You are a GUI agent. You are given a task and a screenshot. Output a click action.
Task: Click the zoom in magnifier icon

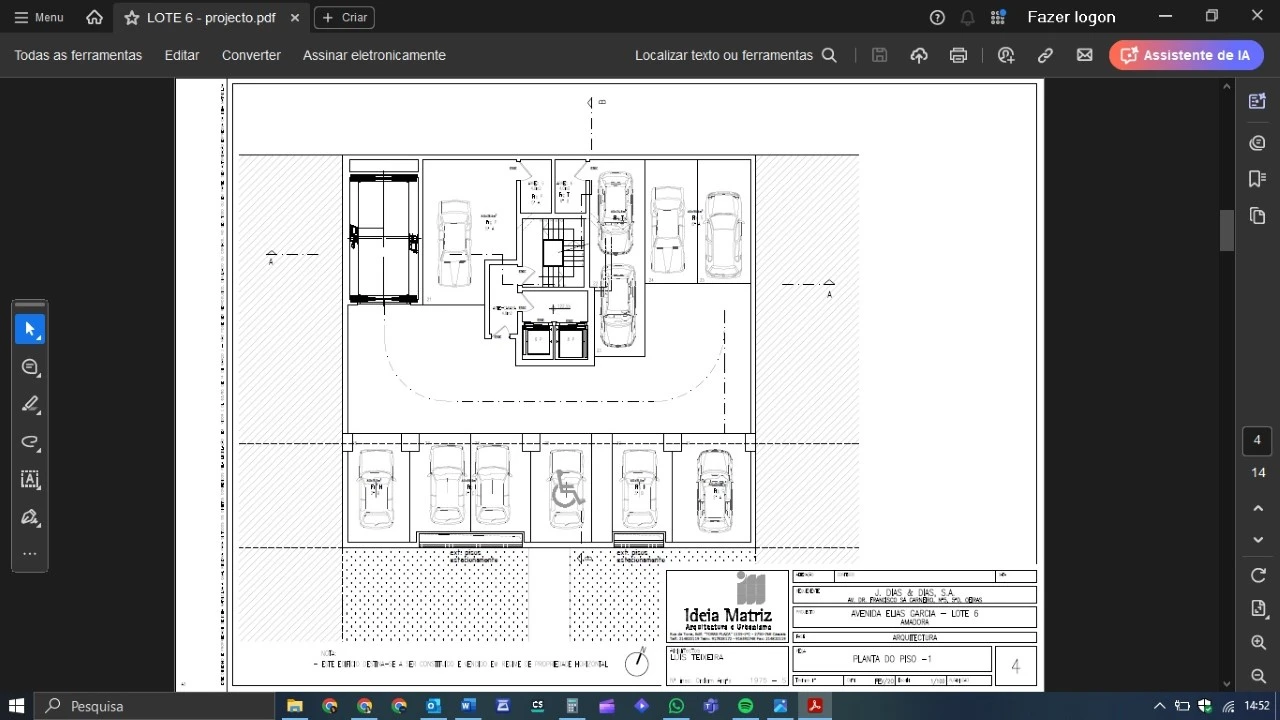1258,643
